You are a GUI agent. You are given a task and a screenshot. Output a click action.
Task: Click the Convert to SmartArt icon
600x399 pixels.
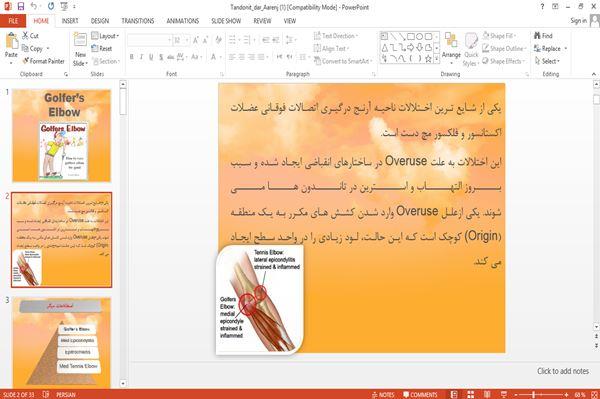click(x=317, y=61)
